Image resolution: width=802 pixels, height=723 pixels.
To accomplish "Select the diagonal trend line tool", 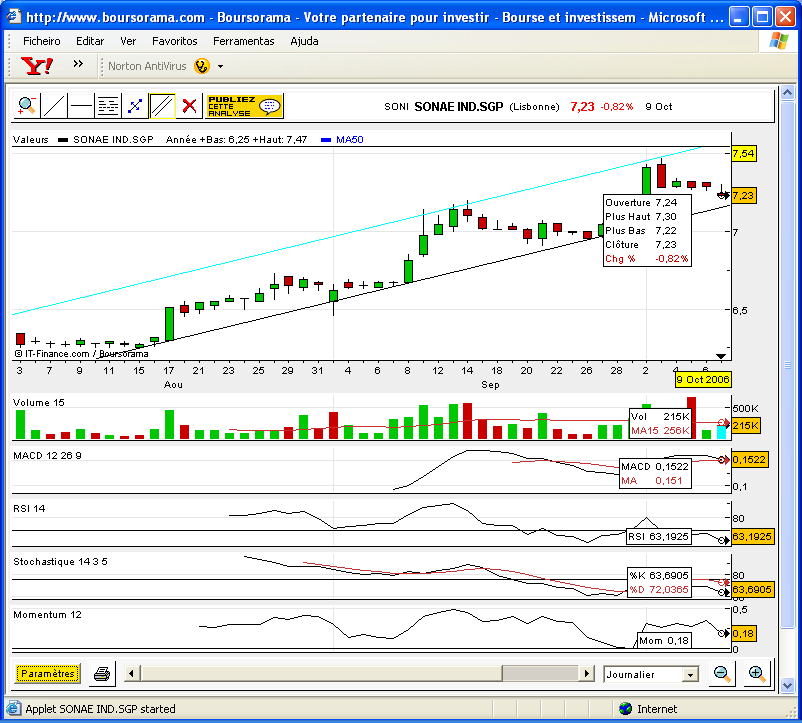I will coord(54,106).
